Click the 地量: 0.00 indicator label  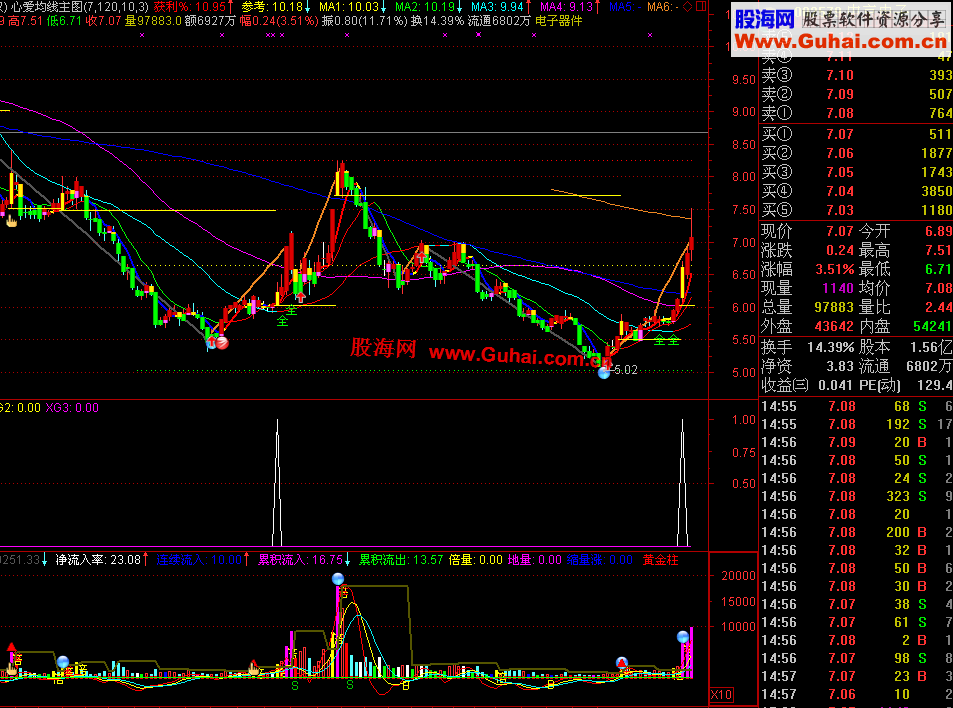(534, 560)
